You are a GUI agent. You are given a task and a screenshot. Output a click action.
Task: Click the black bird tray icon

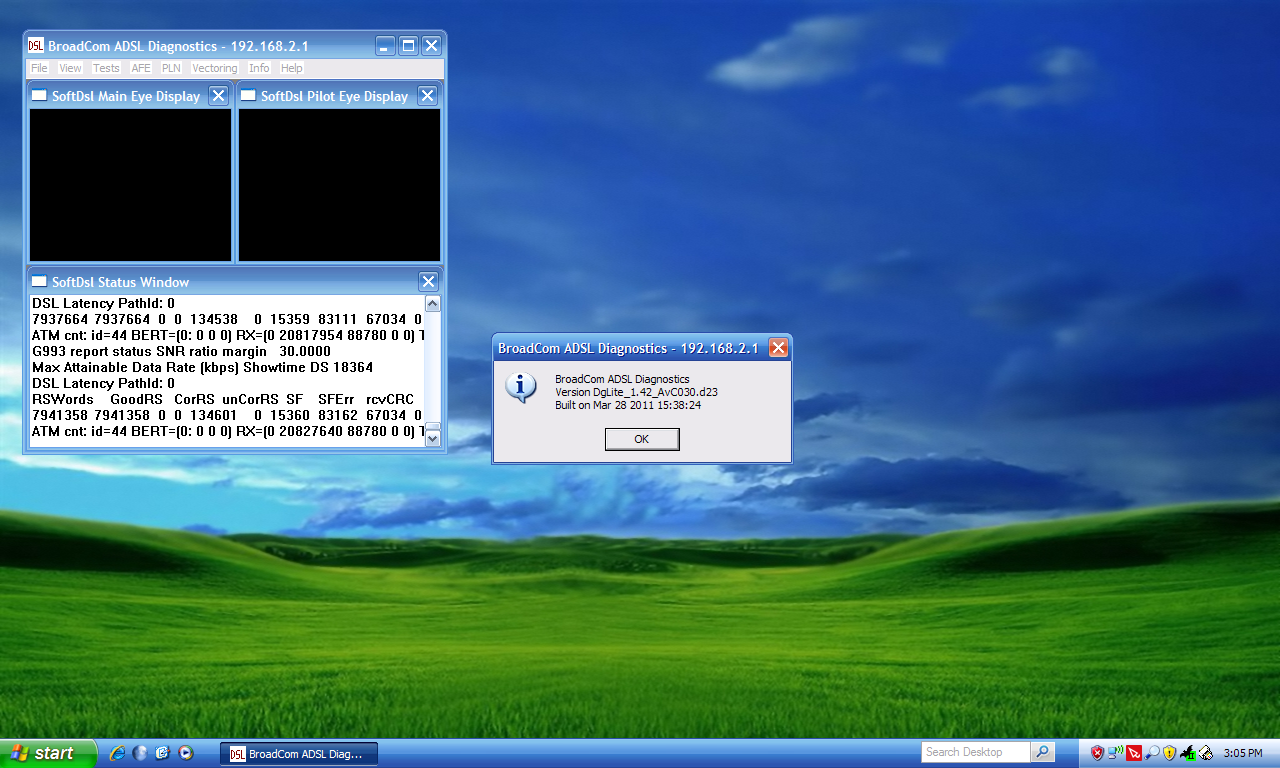point(1188,753)
